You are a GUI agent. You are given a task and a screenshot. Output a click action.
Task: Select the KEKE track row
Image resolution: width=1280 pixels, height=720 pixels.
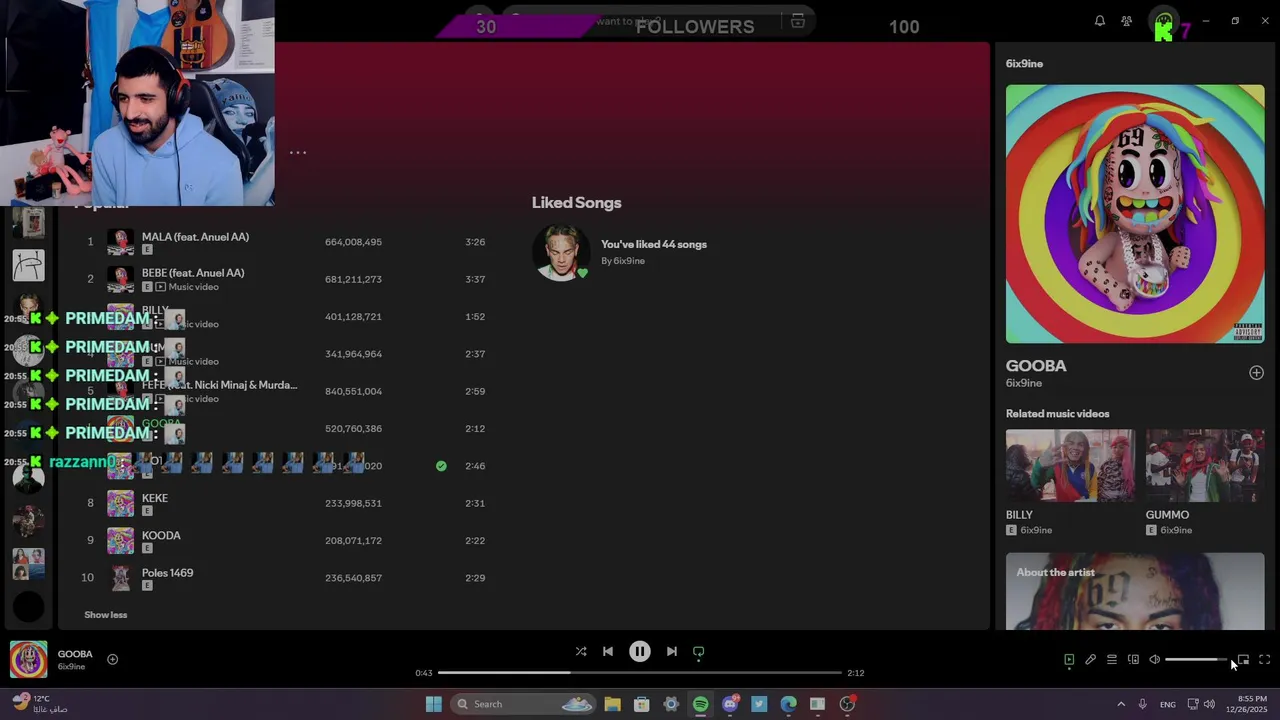[x=285, y=503]
